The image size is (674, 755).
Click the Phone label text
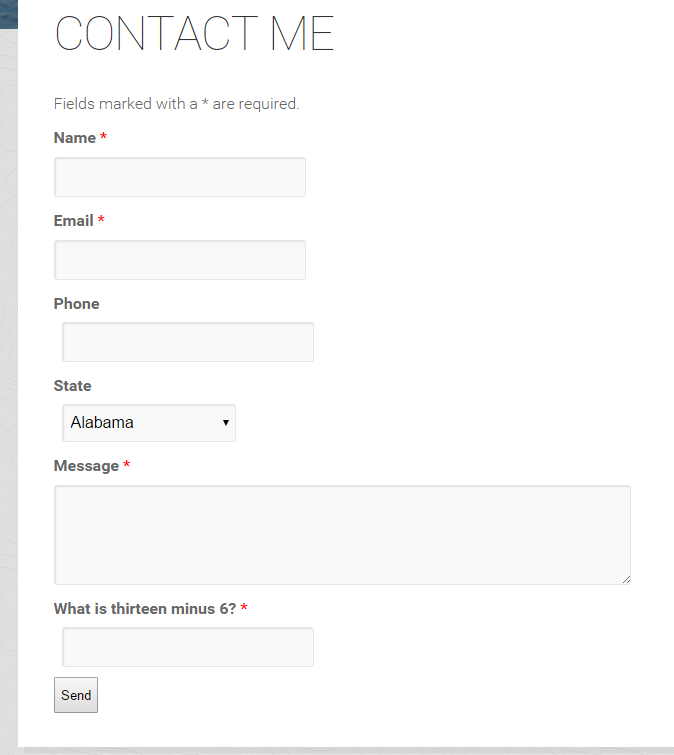click(x=77, y=304)
